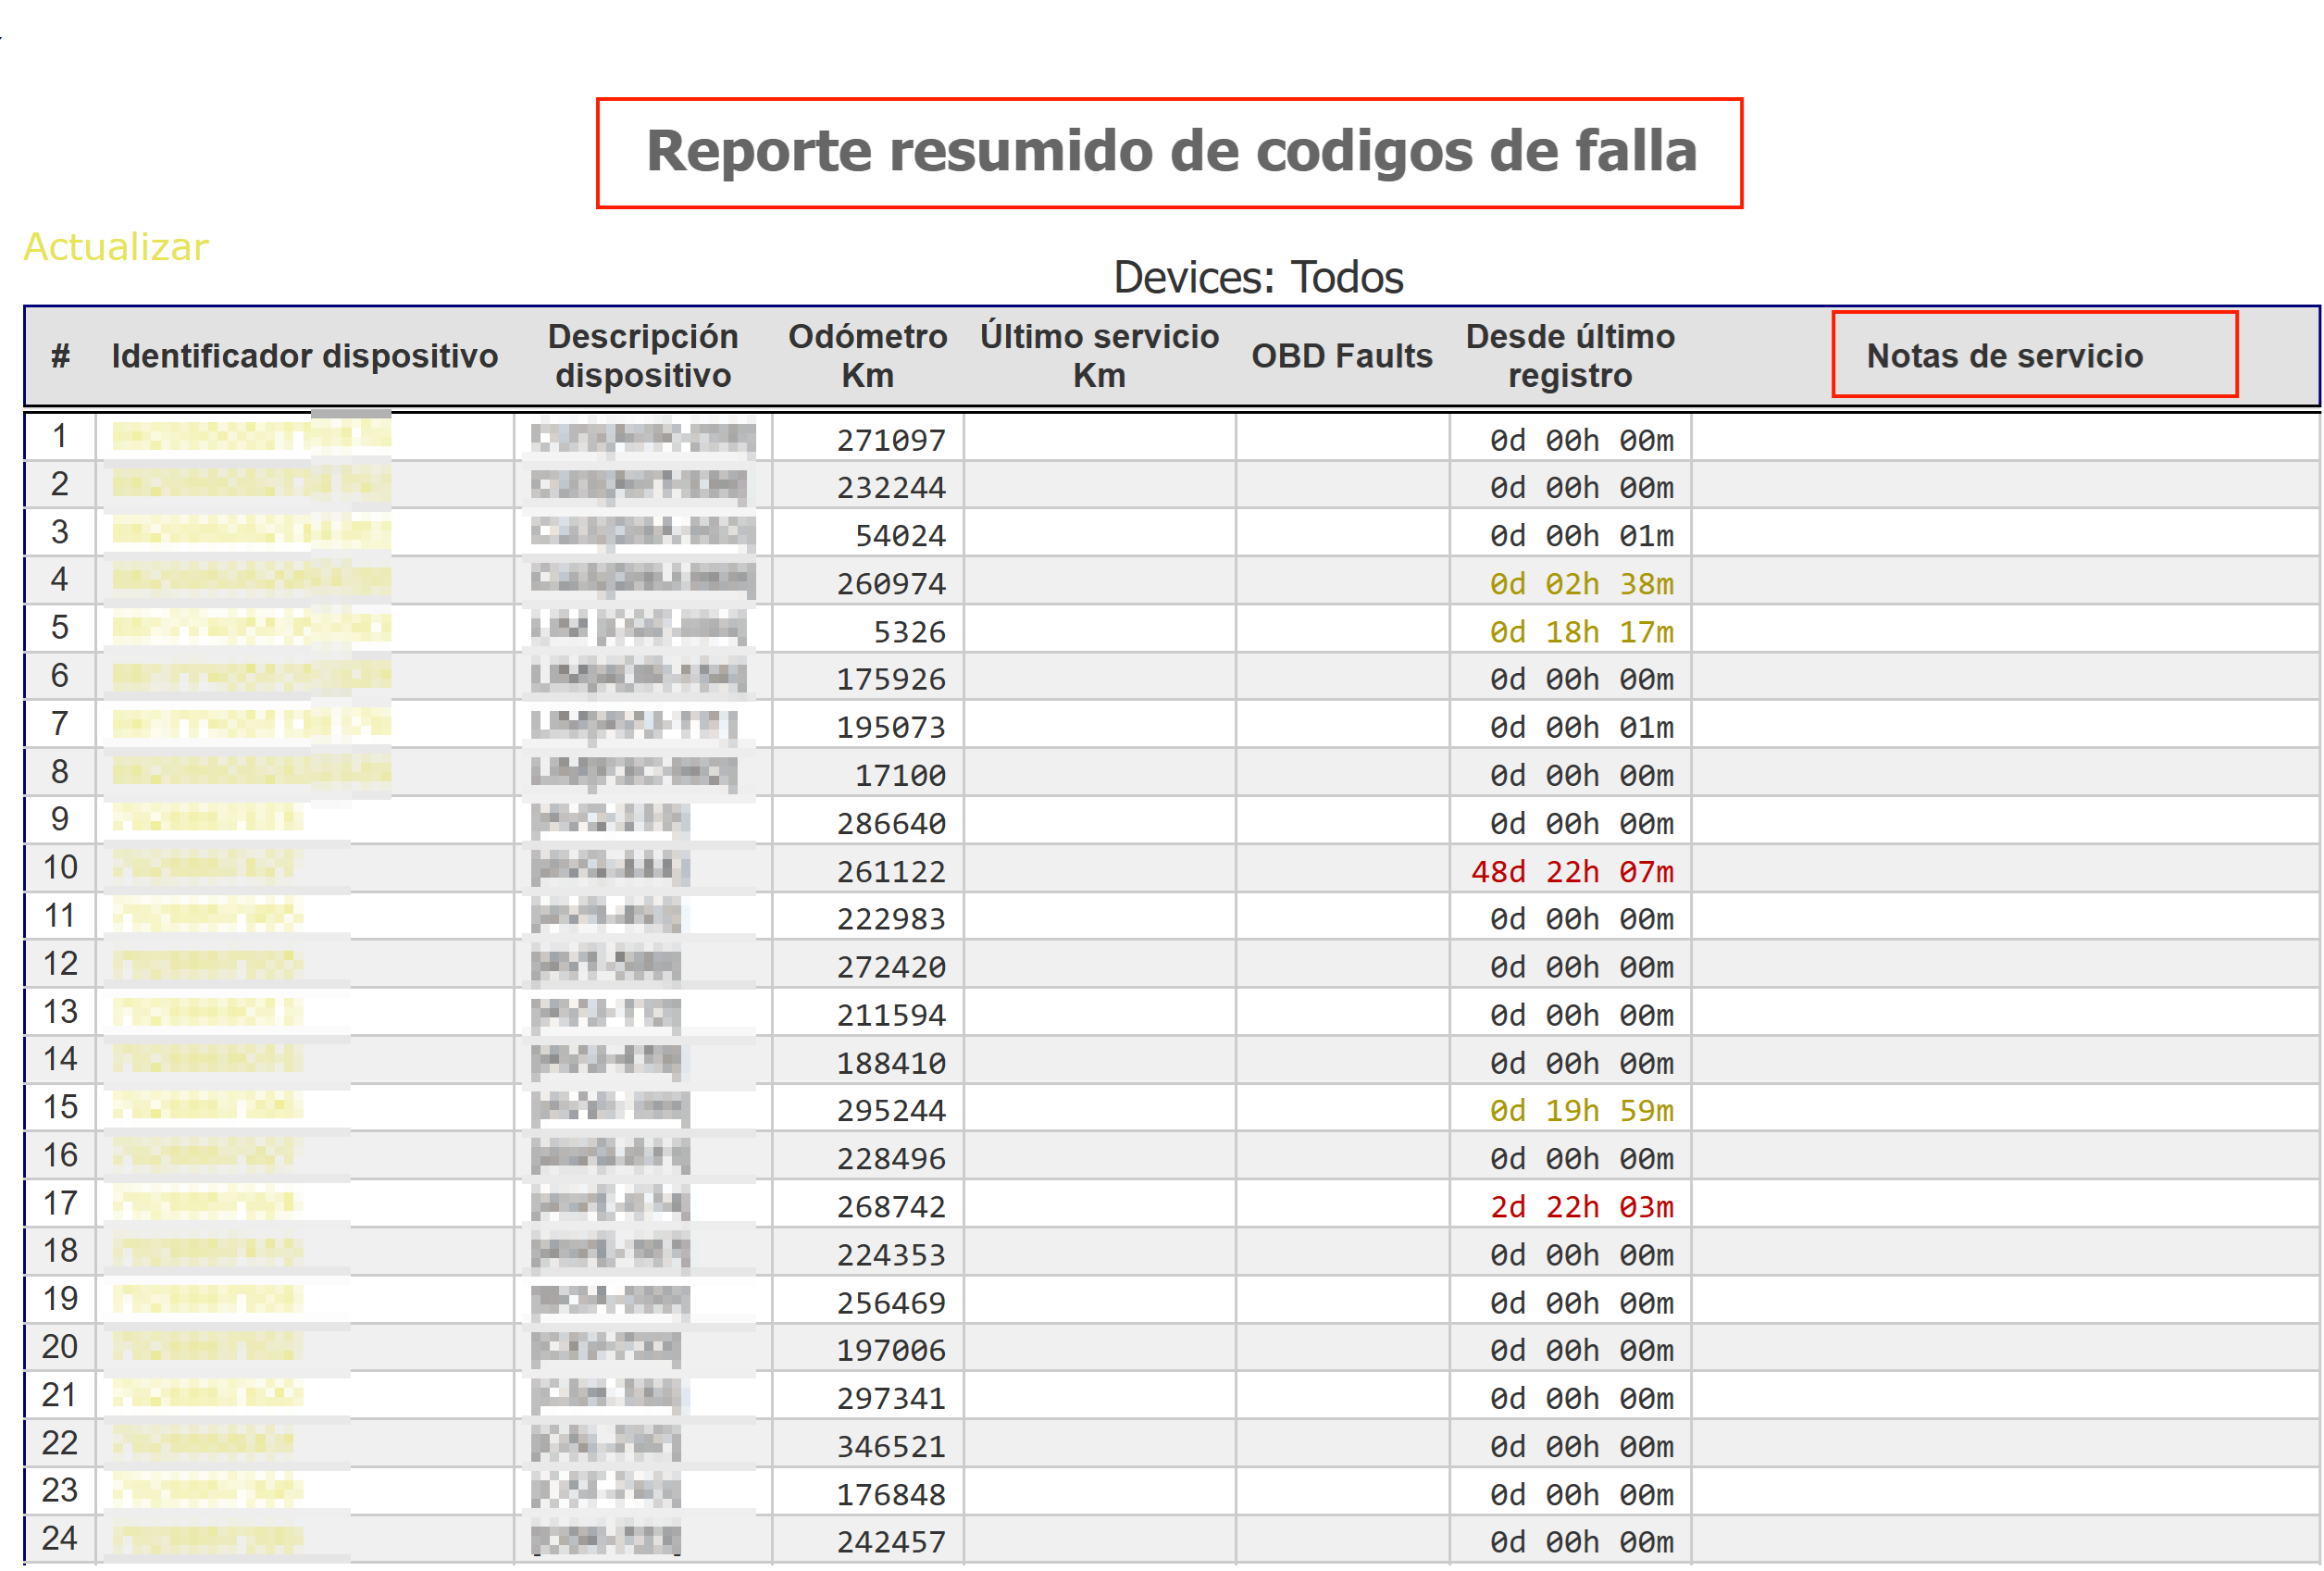Click the 'Desde último registro' column header
Screen dimensions: 2324x1571
point(1569,356)
